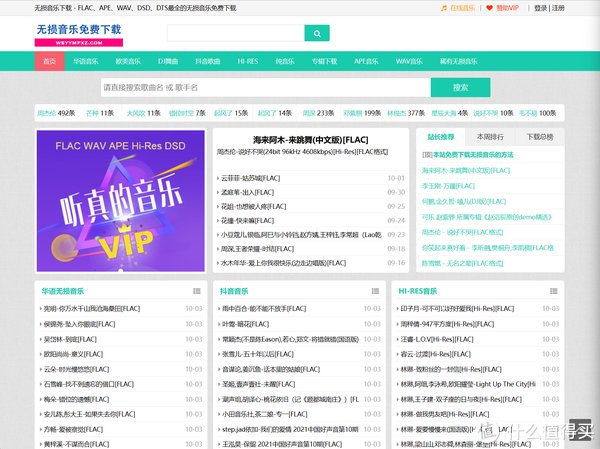Screen dimensions: 600x449
Task: Switch to the 站长推荐 tab
Action: pos(441,137)
